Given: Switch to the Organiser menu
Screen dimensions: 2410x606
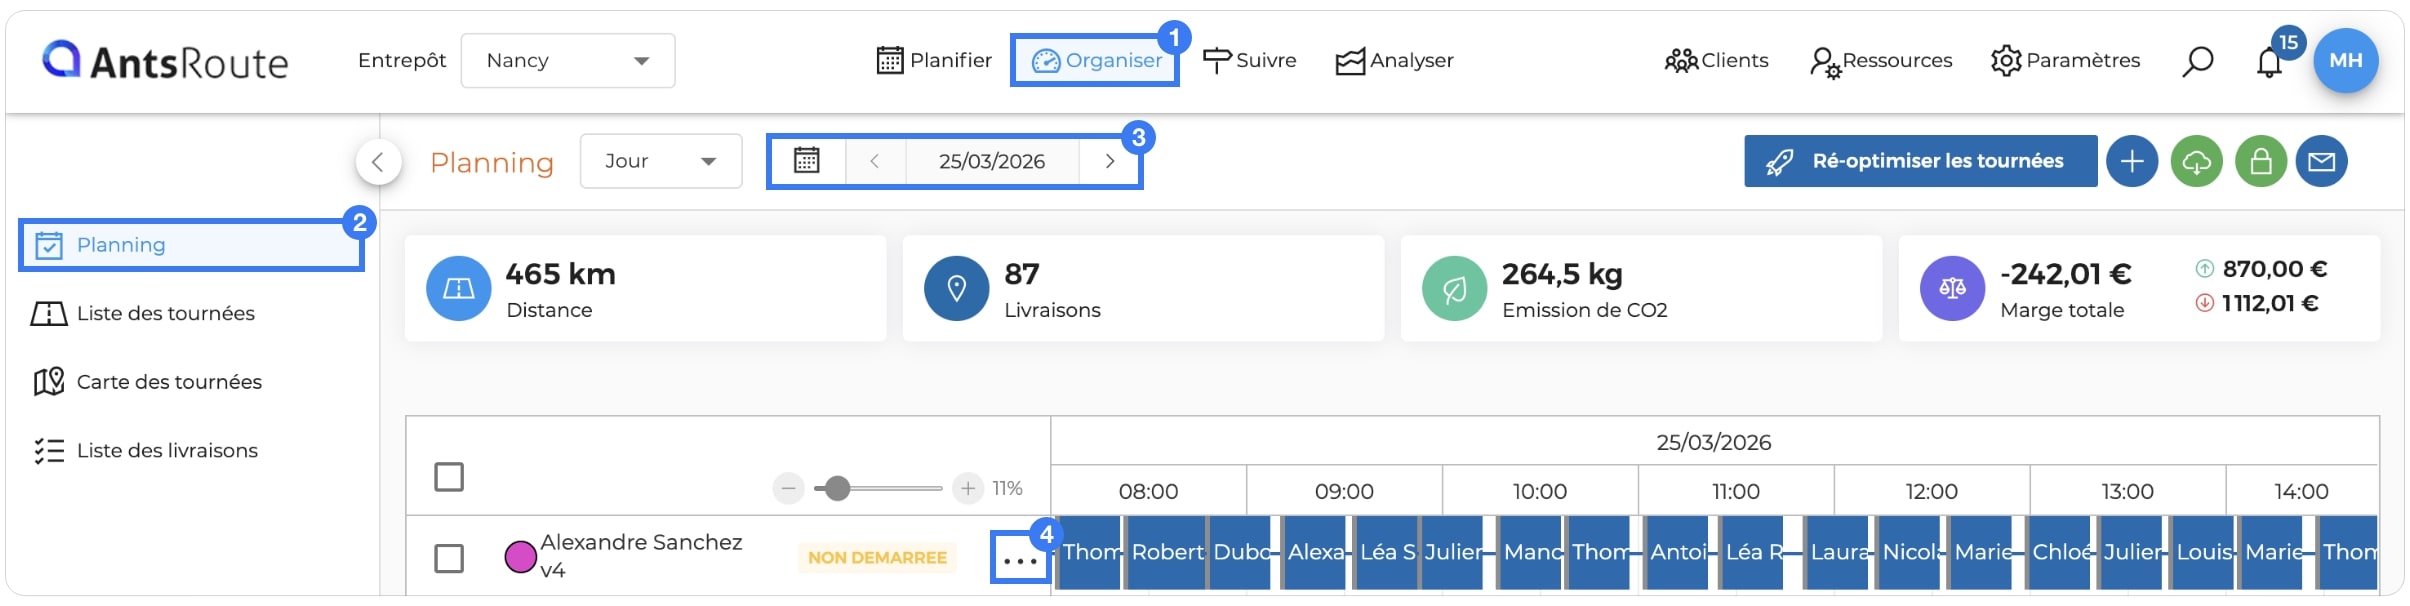Looking at the screenshot, I should [1096, 61].
